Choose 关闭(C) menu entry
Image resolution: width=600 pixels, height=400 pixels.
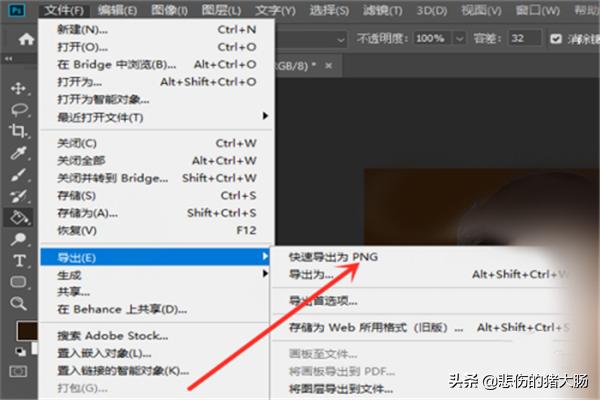click(157, 143)
